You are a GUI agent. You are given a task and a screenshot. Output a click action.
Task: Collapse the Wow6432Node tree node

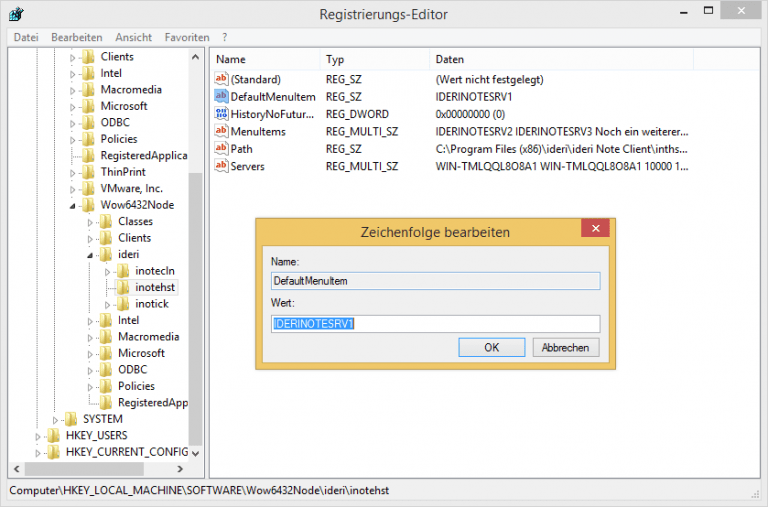tap(72, 206)
